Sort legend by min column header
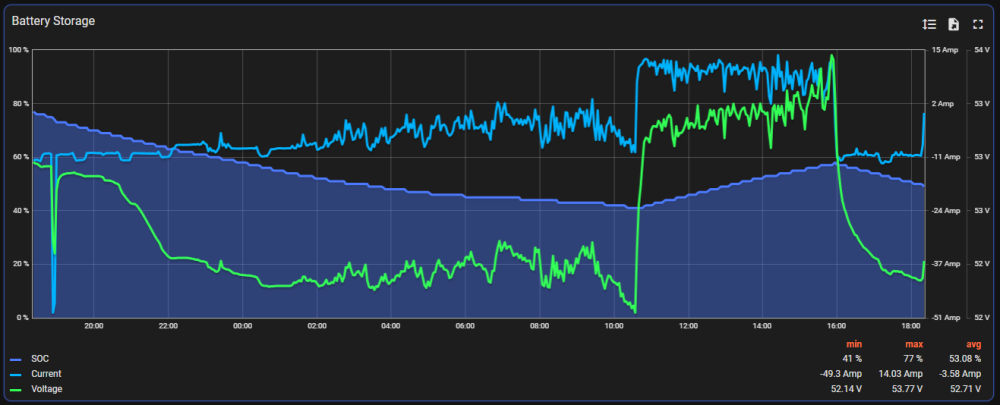Screen dimensions: 1000x405 tap(855, 344)
